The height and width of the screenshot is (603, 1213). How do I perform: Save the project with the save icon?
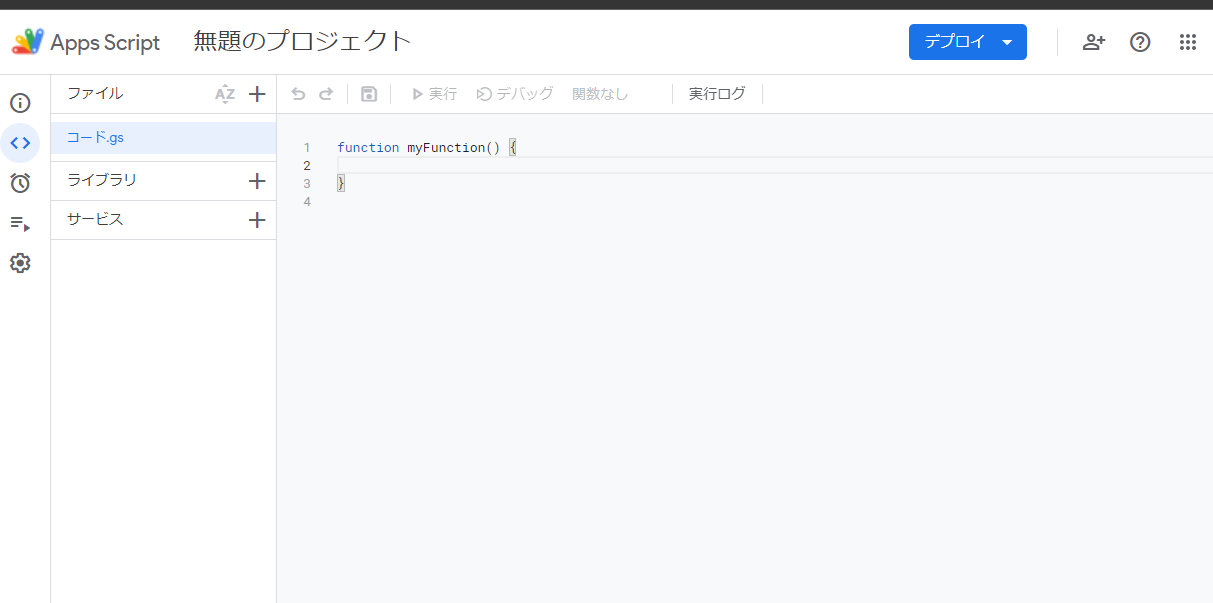coord(368,93)
